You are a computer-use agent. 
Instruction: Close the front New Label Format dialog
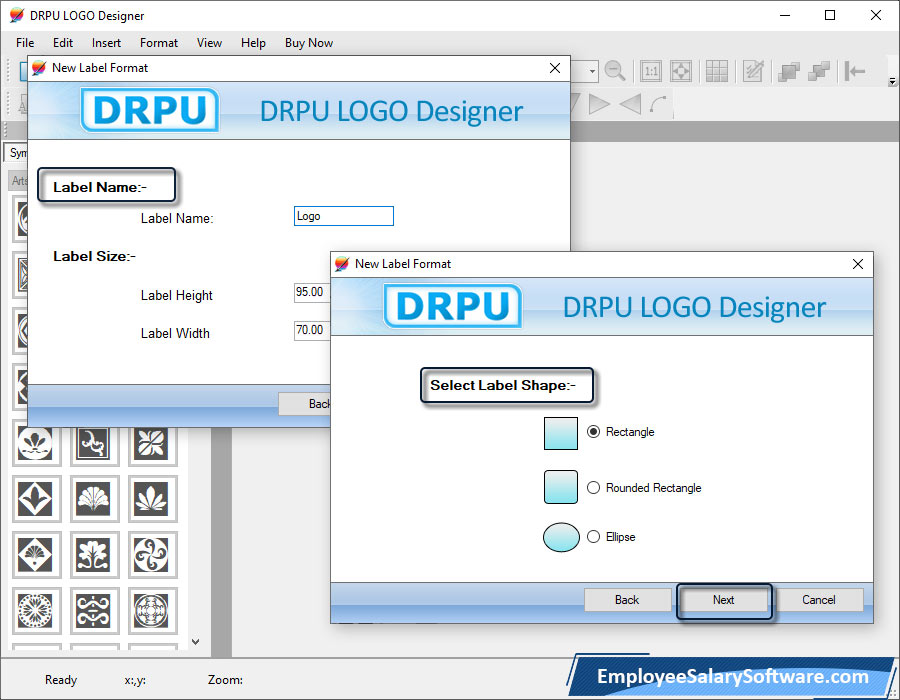(858, 264)
